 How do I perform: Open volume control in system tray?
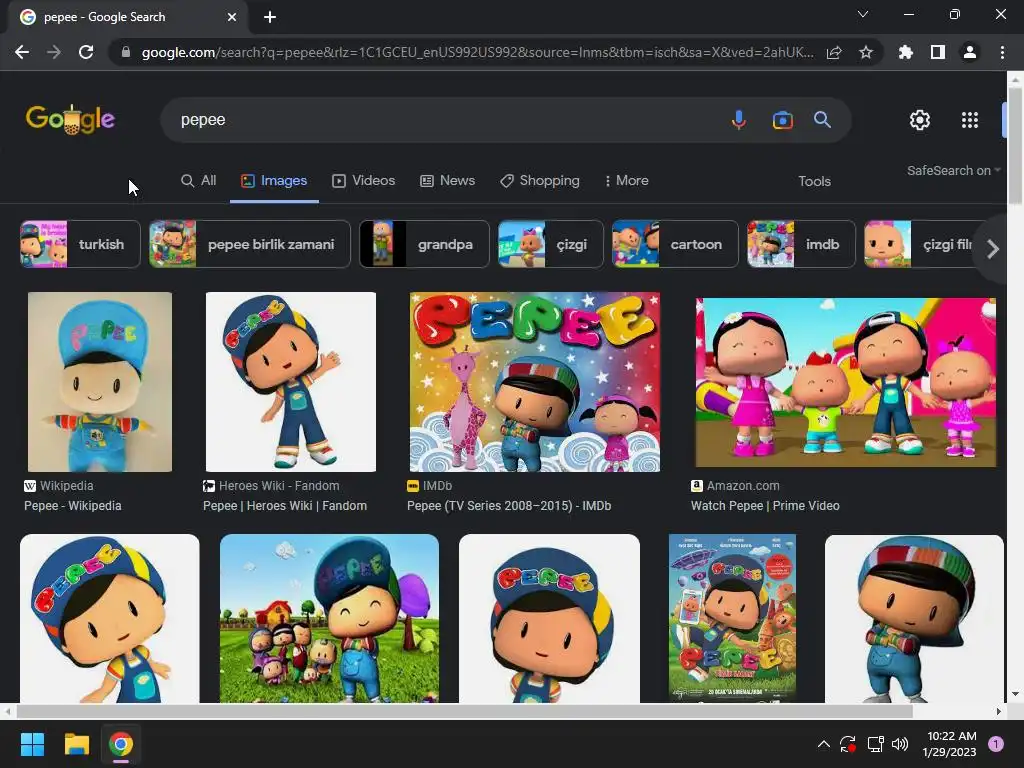[900, 744]
